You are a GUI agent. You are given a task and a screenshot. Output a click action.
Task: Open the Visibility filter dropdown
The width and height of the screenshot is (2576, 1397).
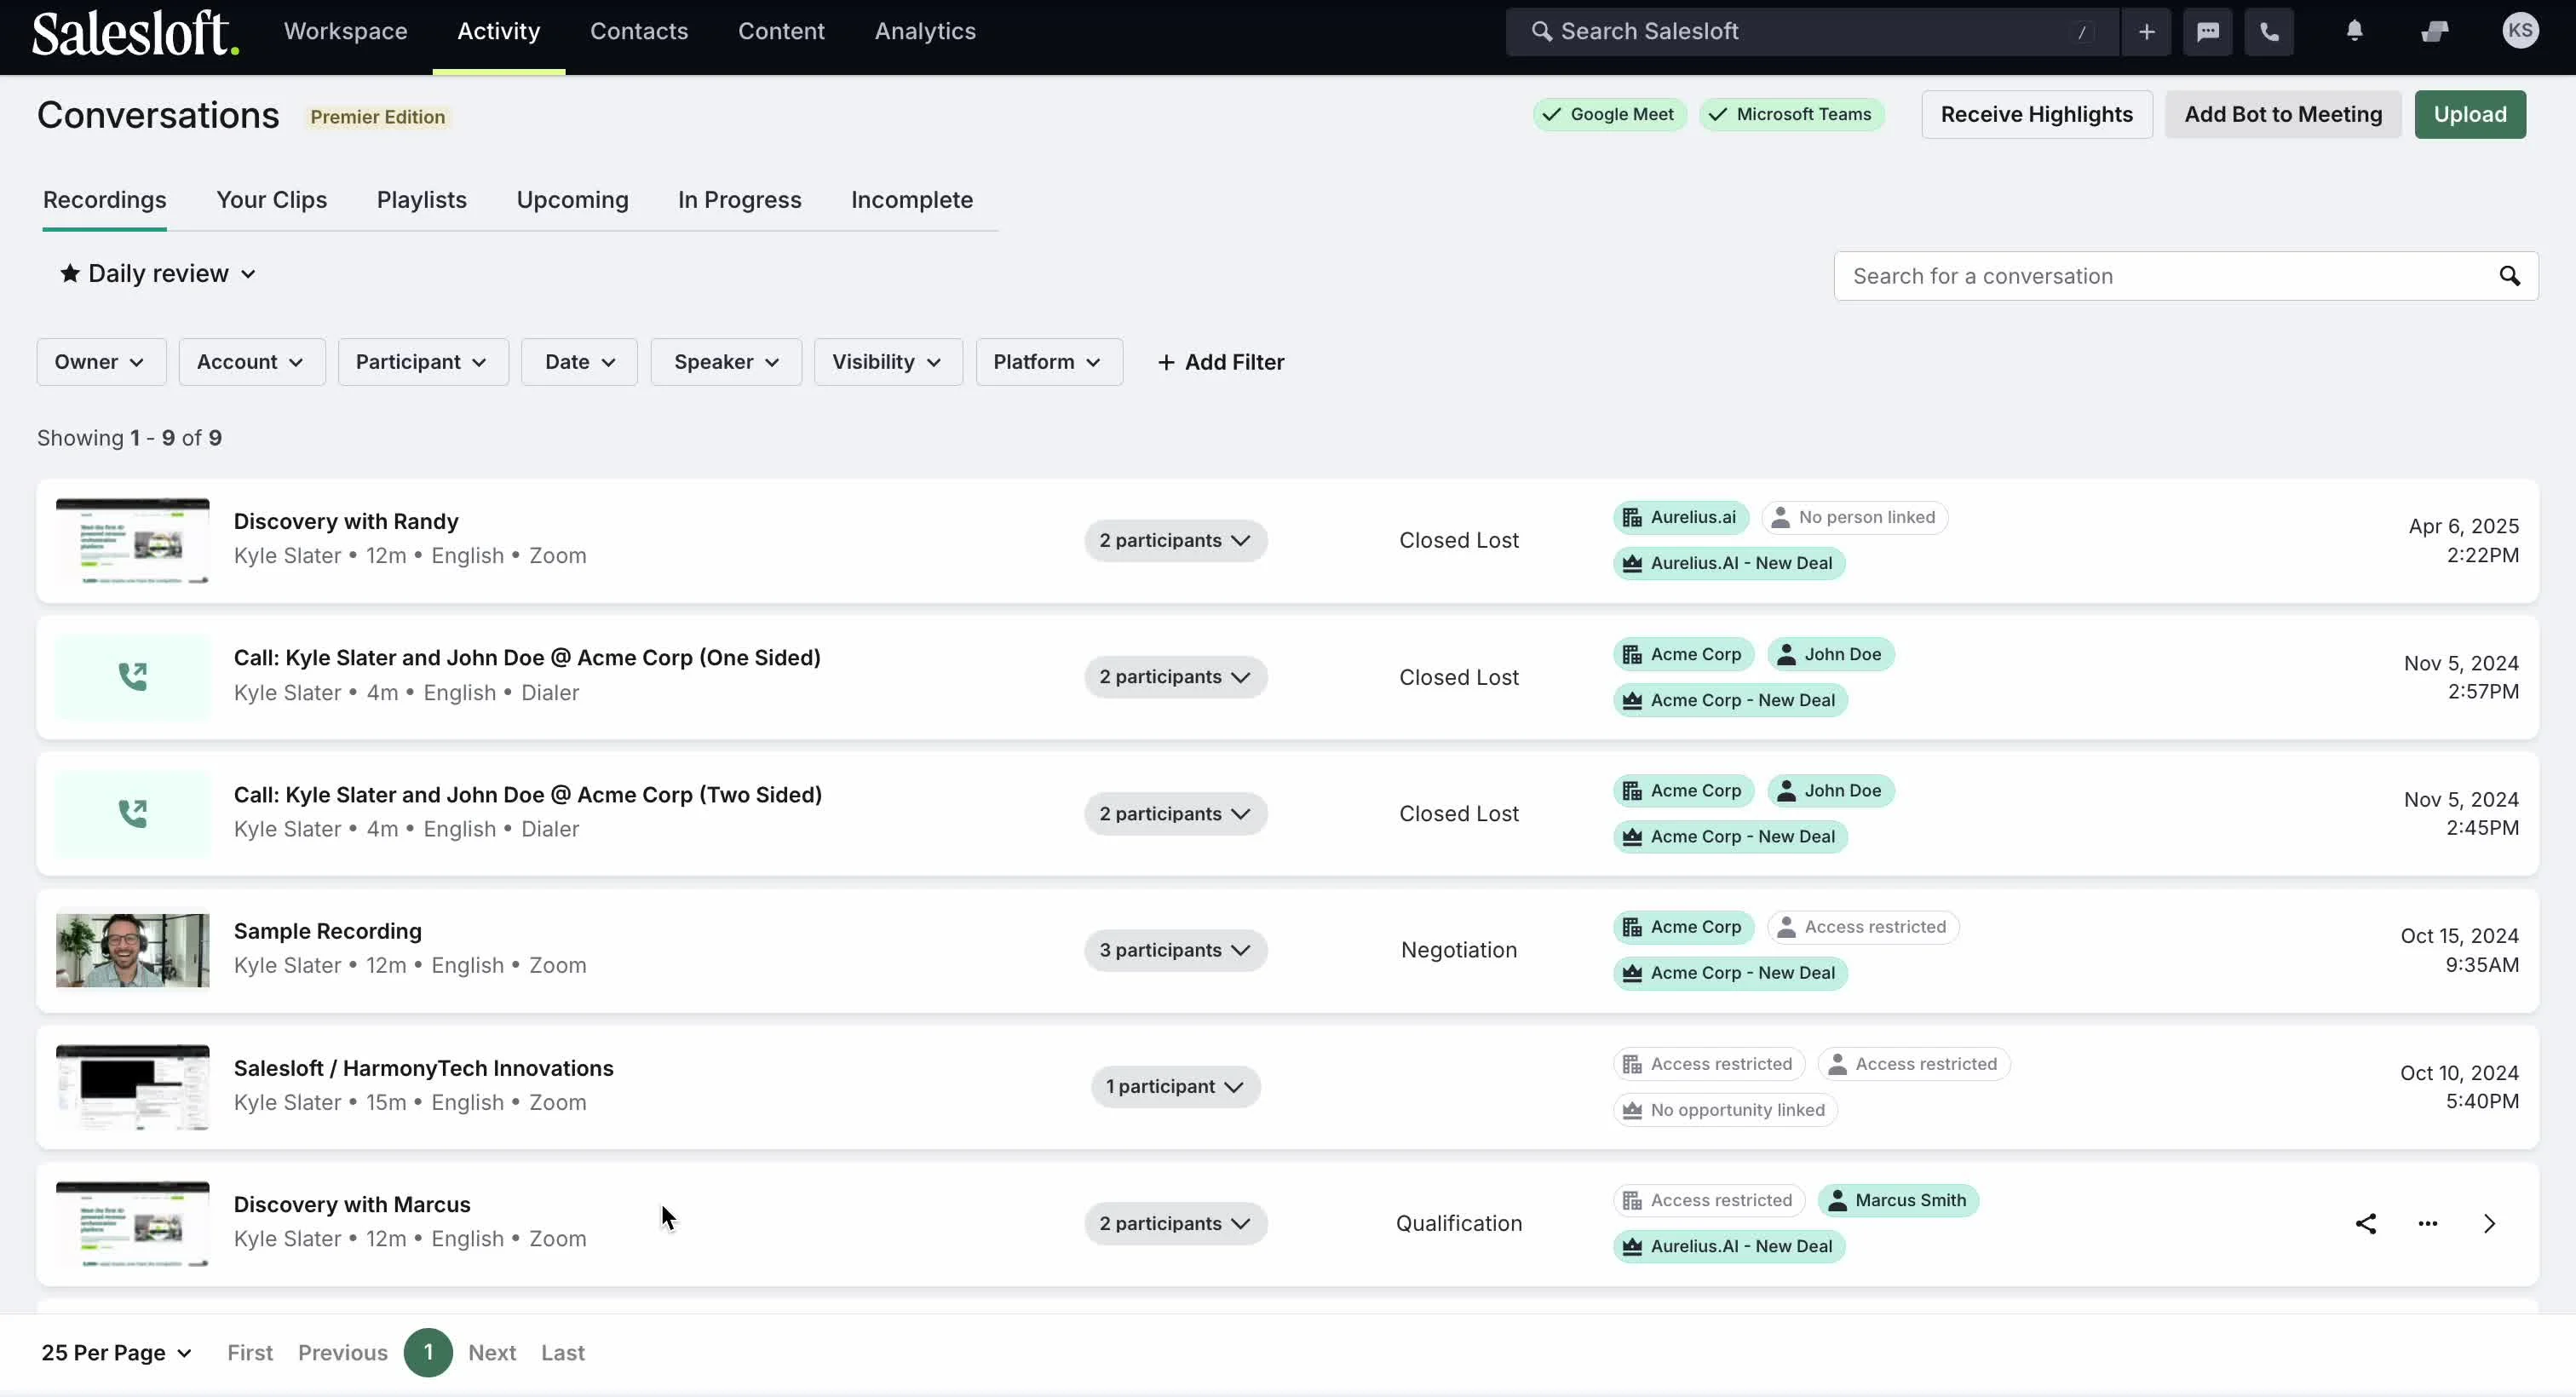pos(888,362)
